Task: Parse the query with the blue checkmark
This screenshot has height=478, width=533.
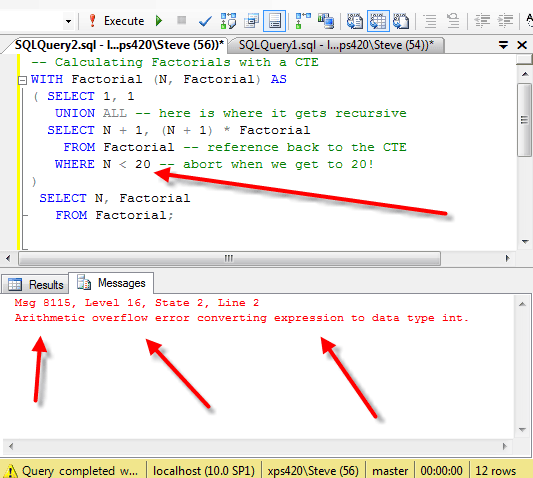Action: click(x=205, y=21)
